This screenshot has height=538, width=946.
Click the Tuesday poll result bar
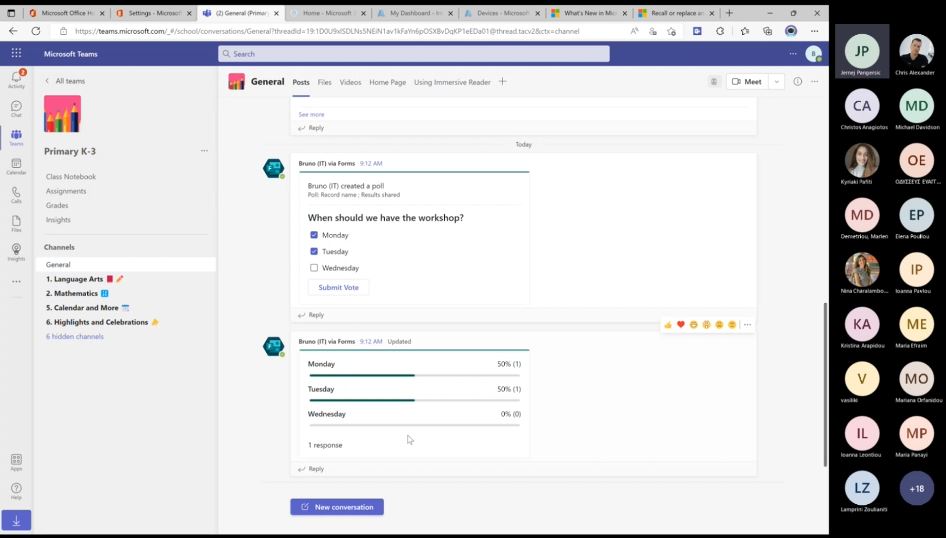tap(414, 399)
